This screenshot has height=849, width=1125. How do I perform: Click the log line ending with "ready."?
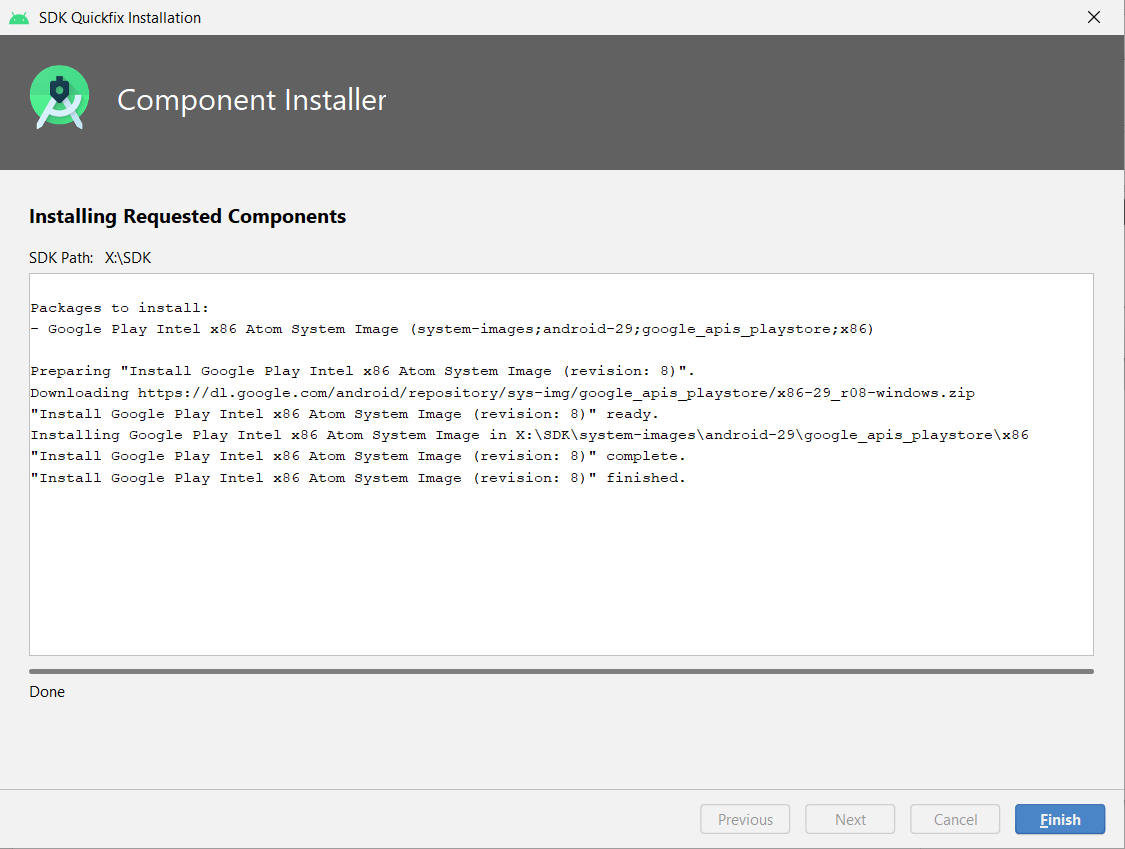coord(345,414)
